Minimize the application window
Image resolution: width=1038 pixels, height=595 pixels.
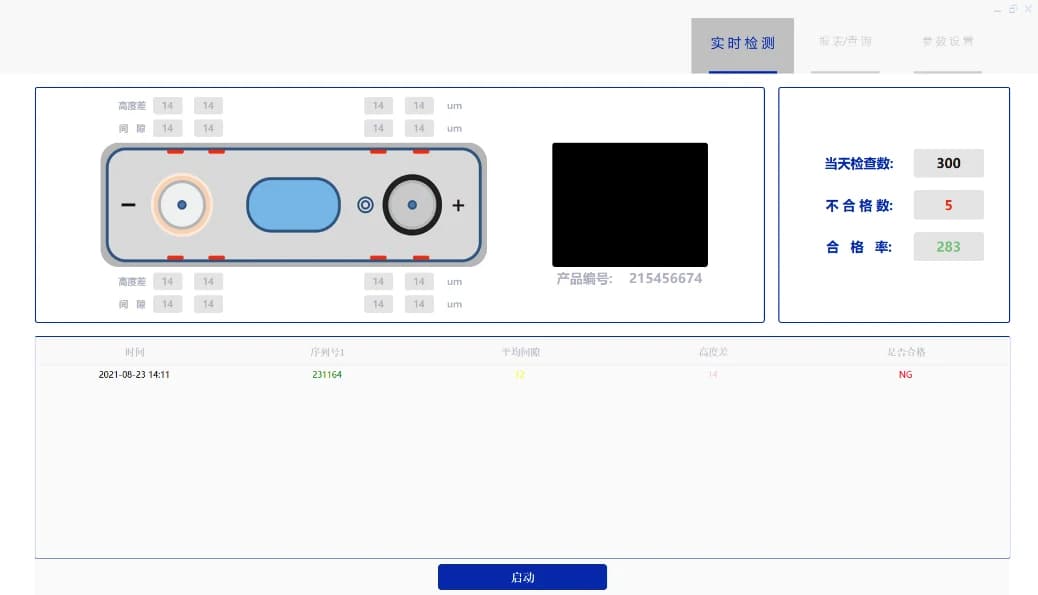click(997, 9)
